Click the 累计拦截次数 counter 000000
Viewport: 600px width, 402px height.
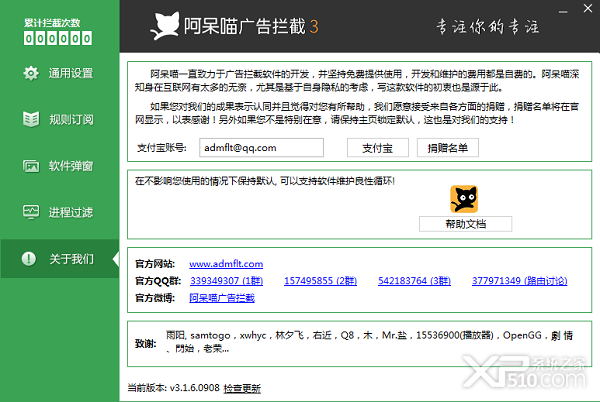tap(58, 38)
